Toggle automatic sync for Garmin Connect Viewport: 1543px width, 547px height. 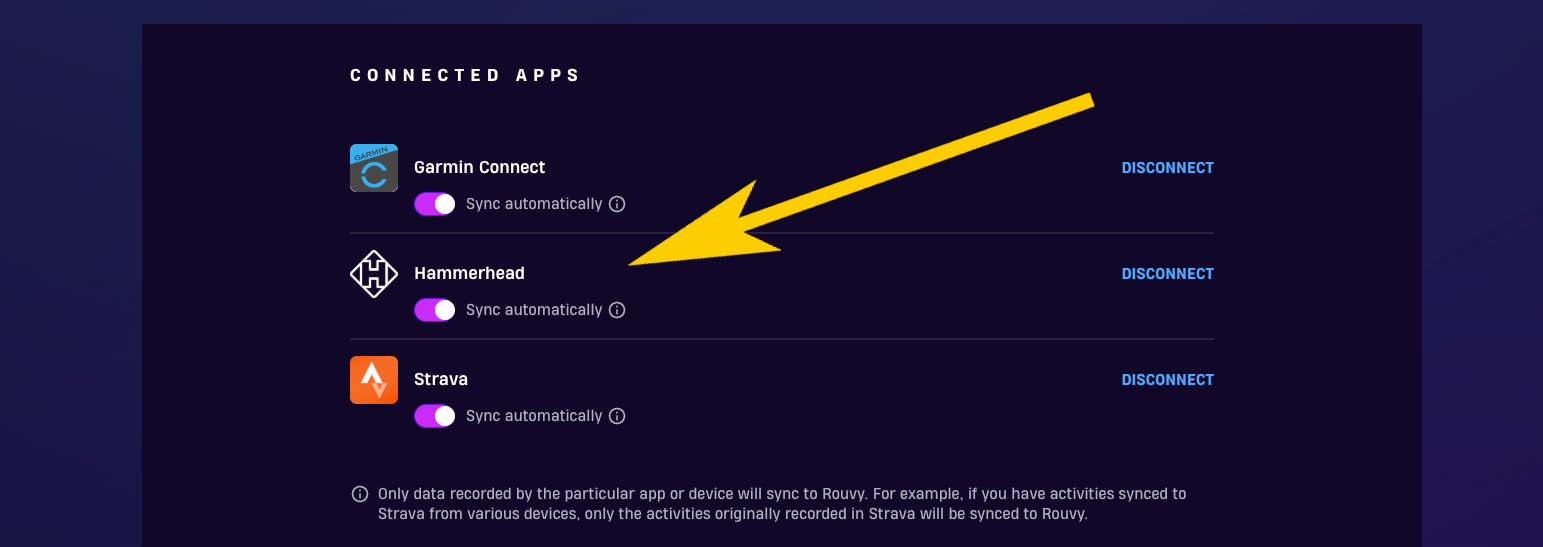tap(435, 204)
